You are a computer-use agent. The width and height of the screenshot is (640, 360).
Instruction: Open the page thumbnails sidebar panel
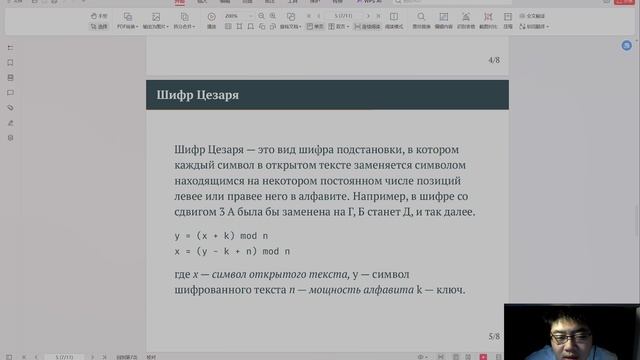pyautogui.click(x=11, y=78)
